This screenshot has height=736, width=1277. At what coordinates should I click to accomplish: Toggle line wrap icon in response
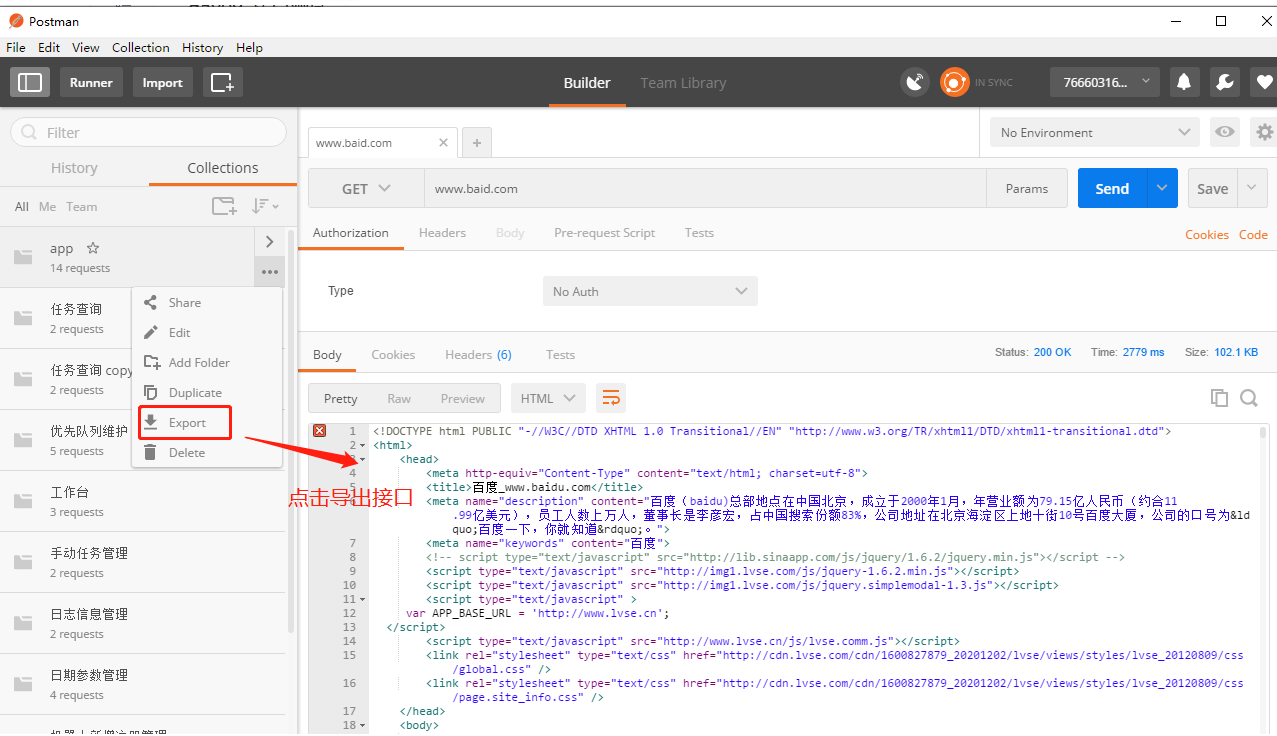[611, 398]
